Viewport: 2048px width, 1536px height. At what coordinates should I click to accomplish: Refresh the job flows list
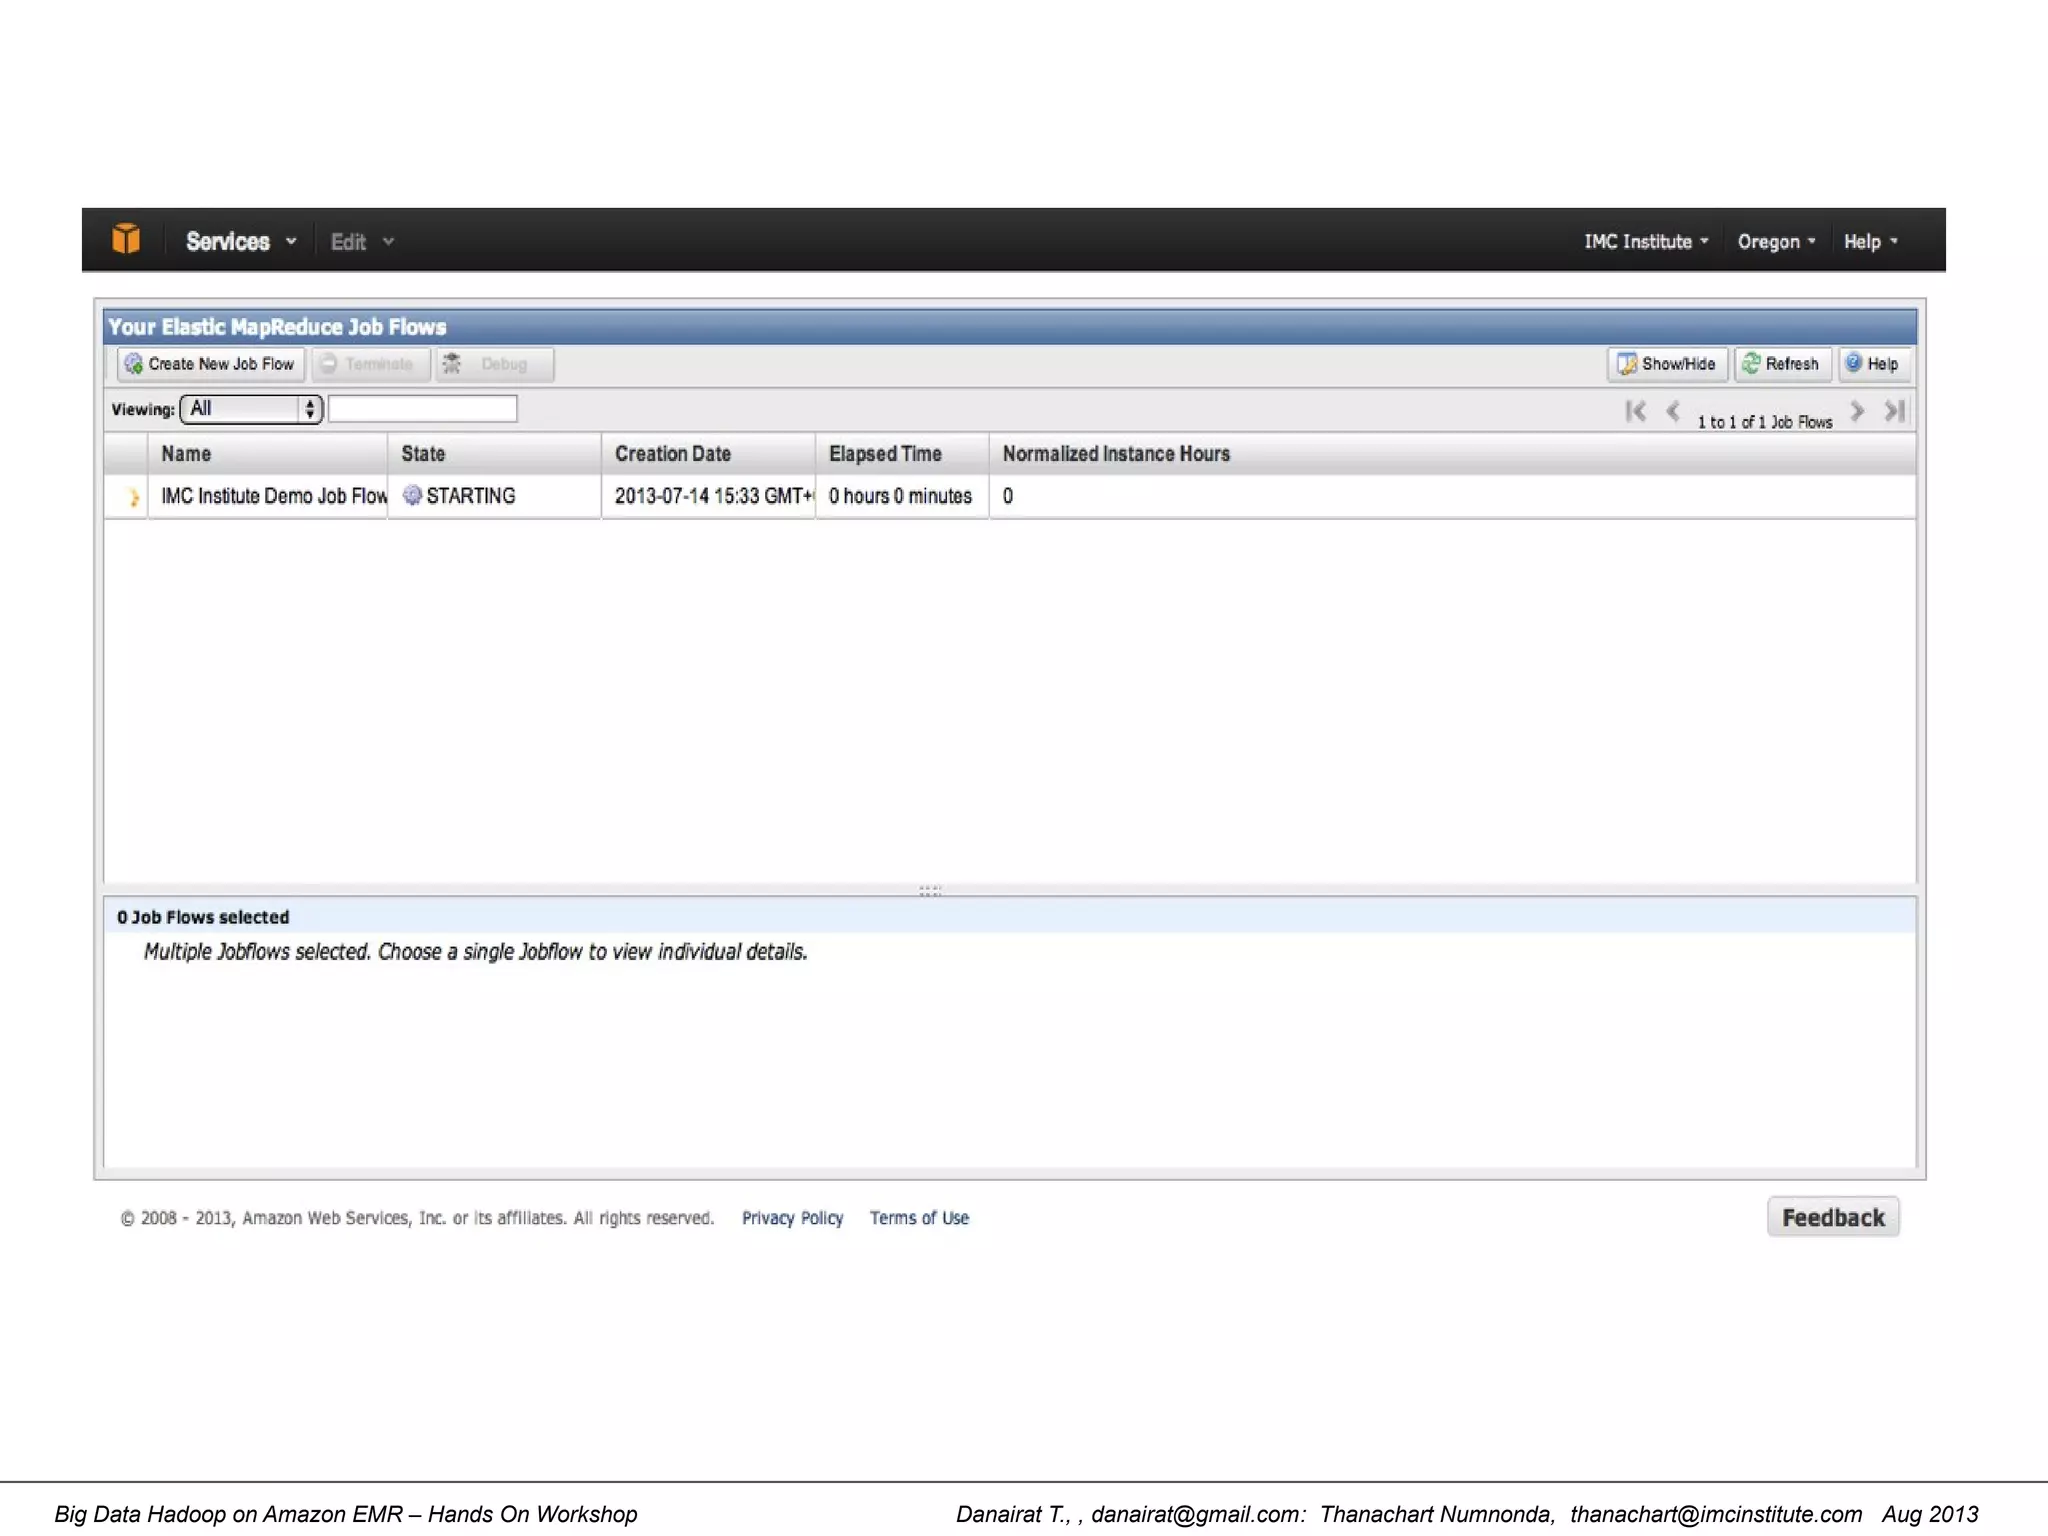[x=1781, y=364]
